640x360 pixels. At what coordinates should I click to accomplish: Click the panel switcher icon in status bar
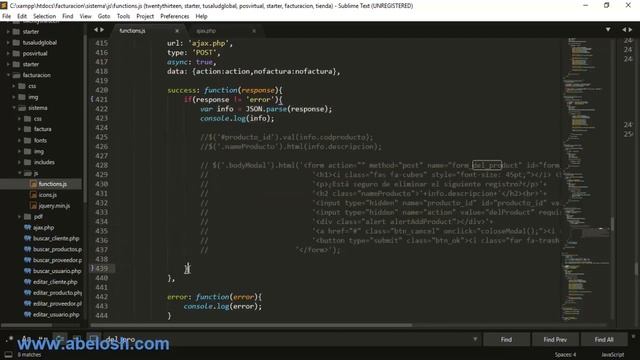click(8, 355)
